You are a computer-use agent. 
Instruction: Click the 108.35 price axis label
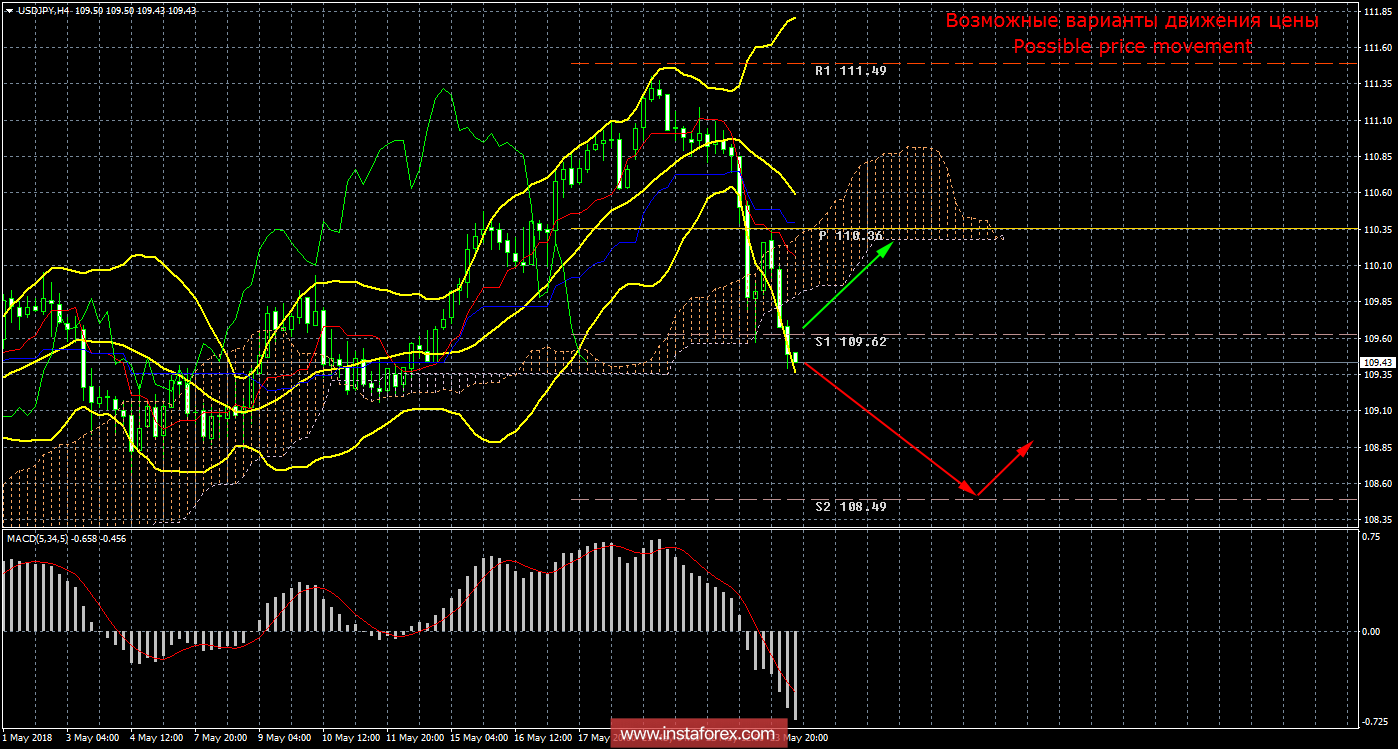click(1378, 519)
